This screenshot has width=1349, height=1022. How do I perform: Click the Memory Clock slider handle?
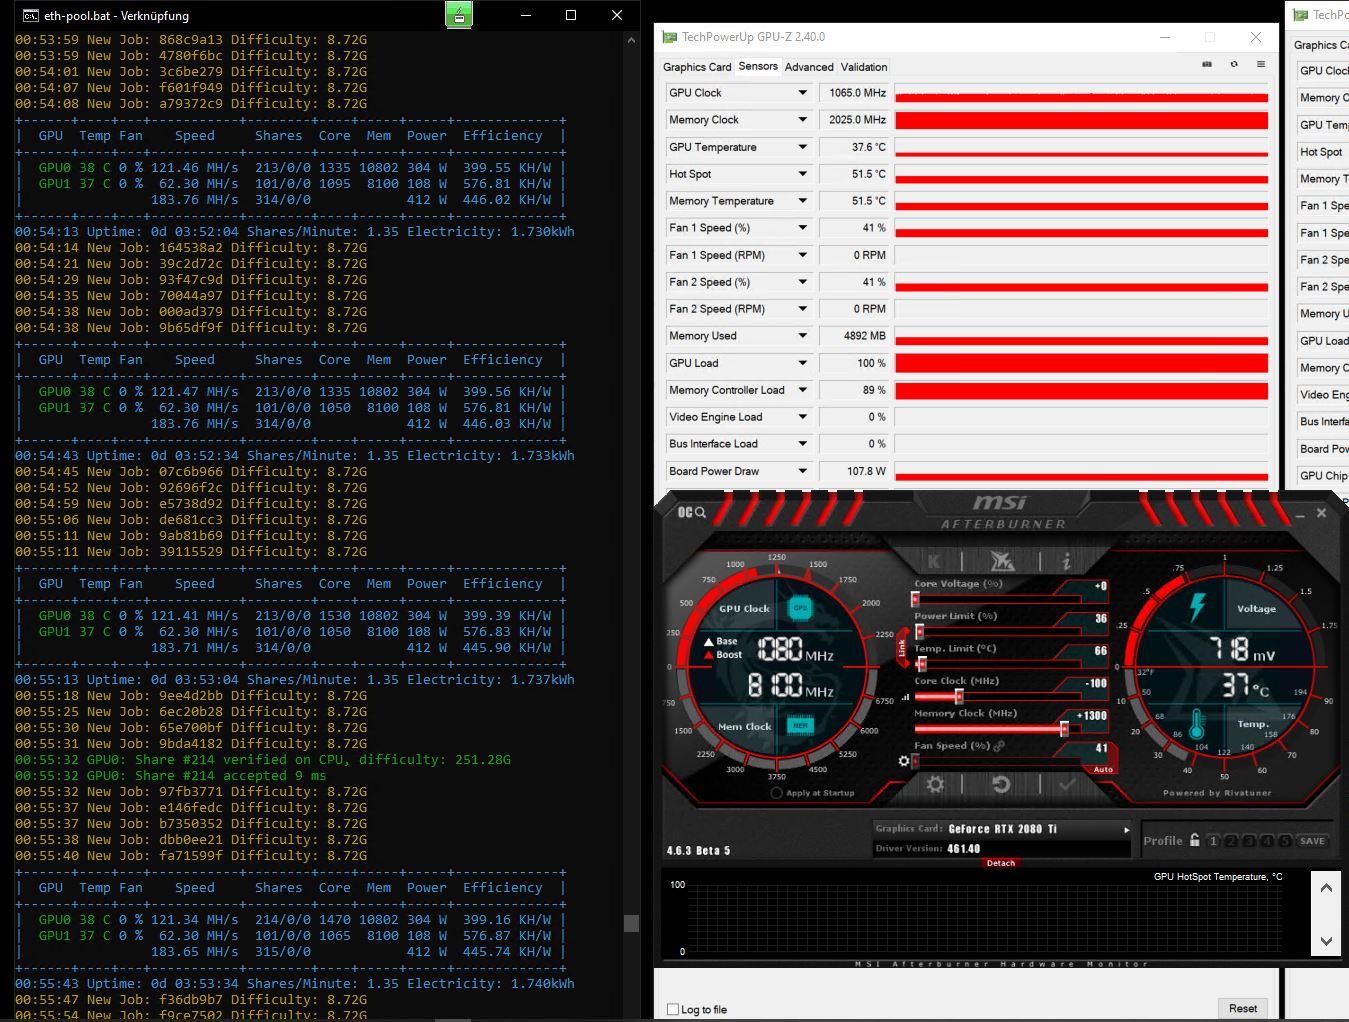[x=1065, y=729]
